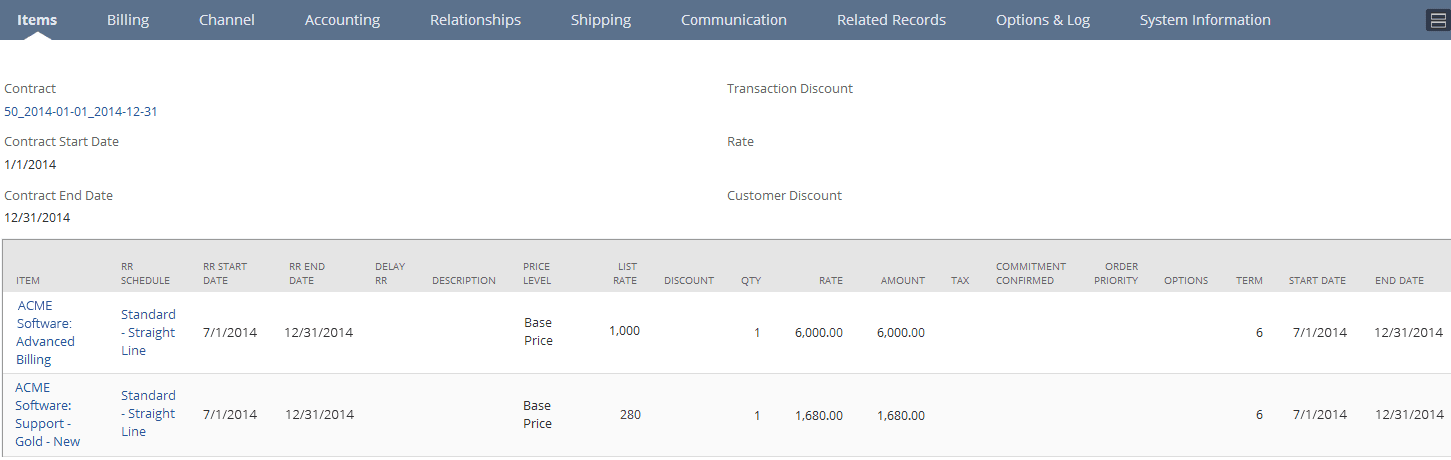This screenshot has height=460, width=1451.
Task: Open the System Information tab
Action: pos(1205,20)
